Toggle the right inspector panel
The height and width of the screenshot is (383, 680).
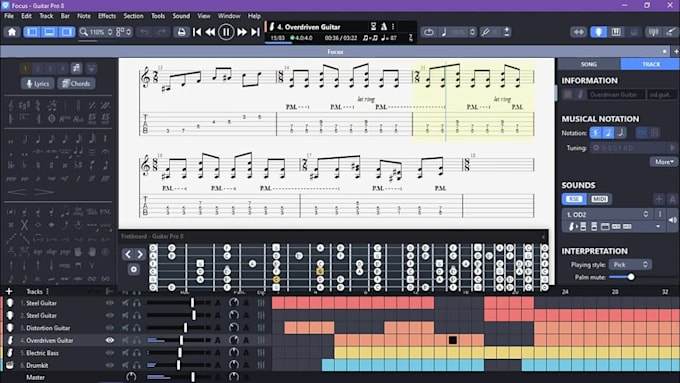click(x=66, y=32)
